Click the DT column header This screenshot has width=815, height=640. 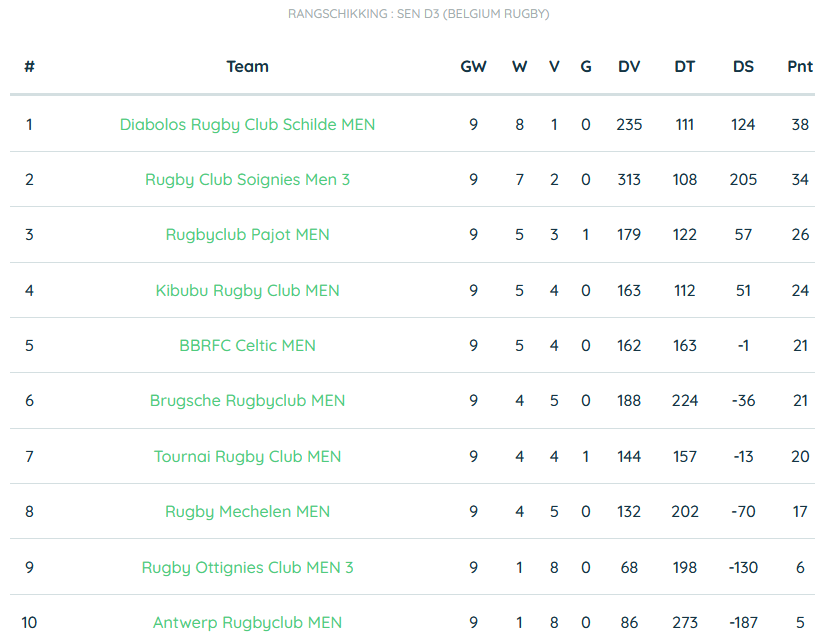685,67
